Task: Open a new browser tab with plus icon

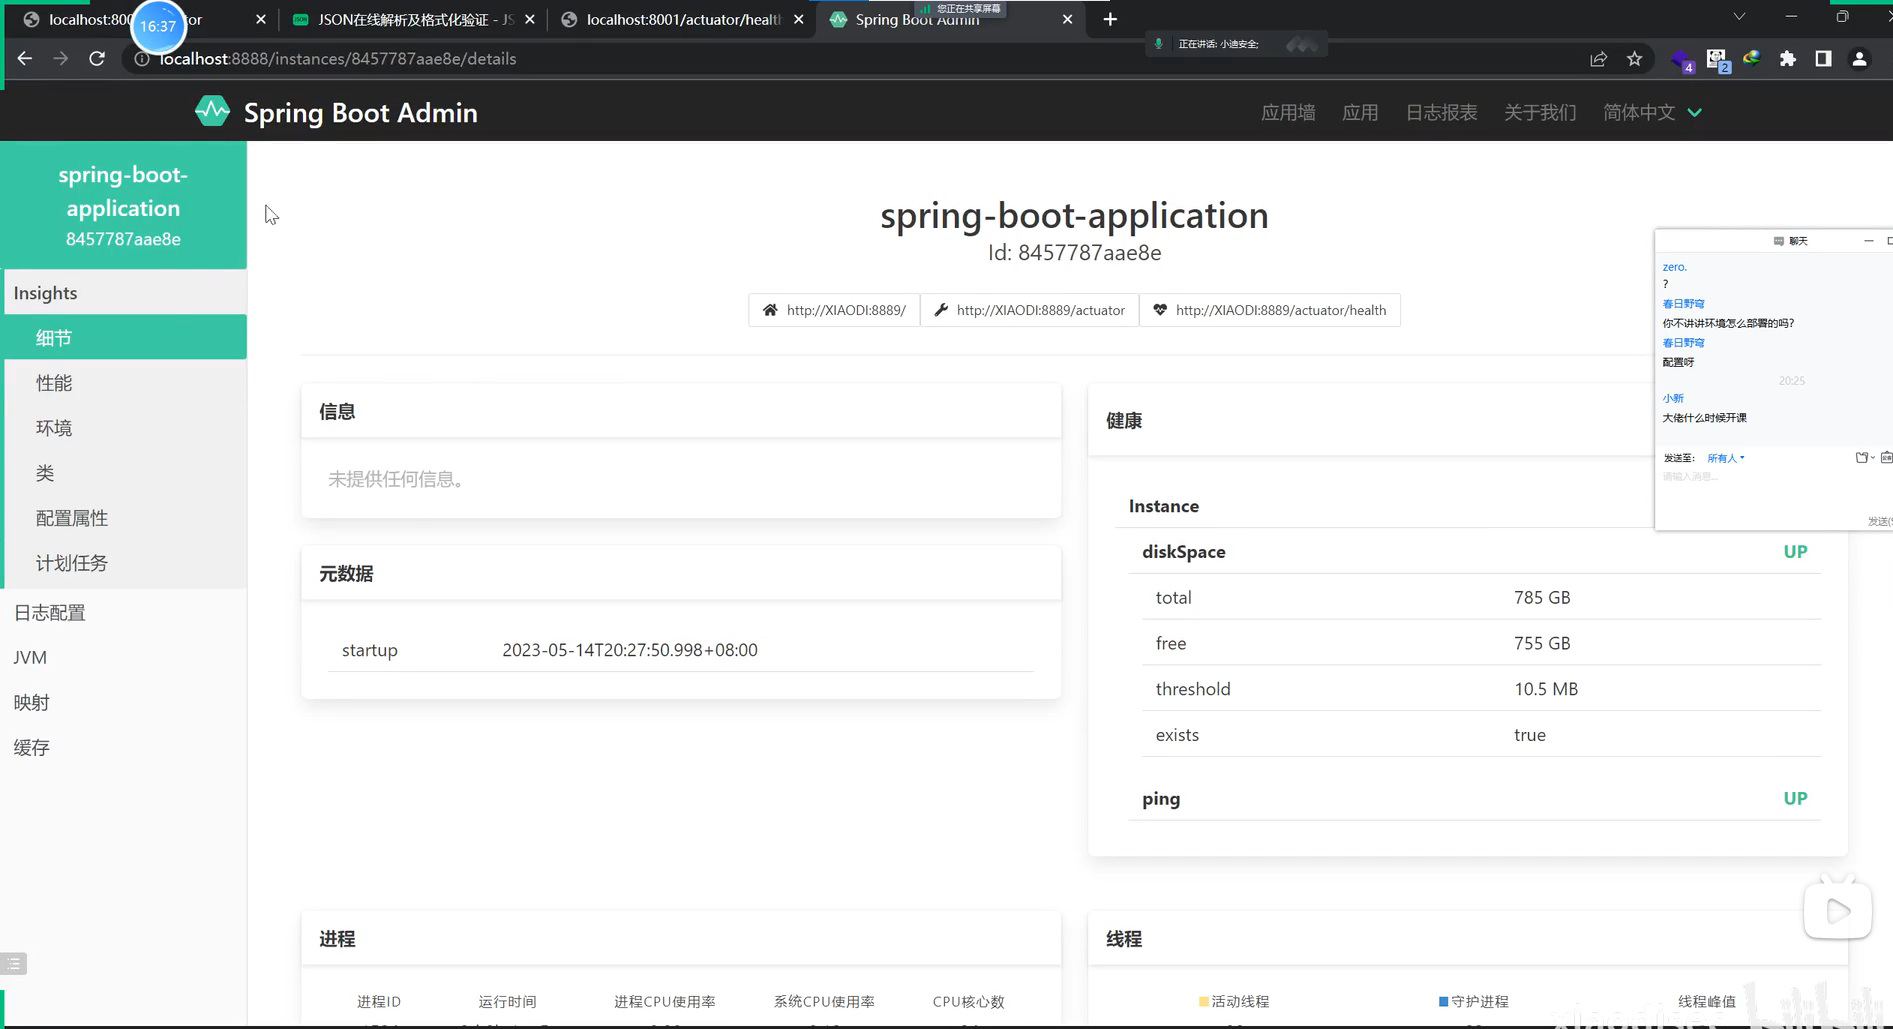Action: coord(1110,19)
